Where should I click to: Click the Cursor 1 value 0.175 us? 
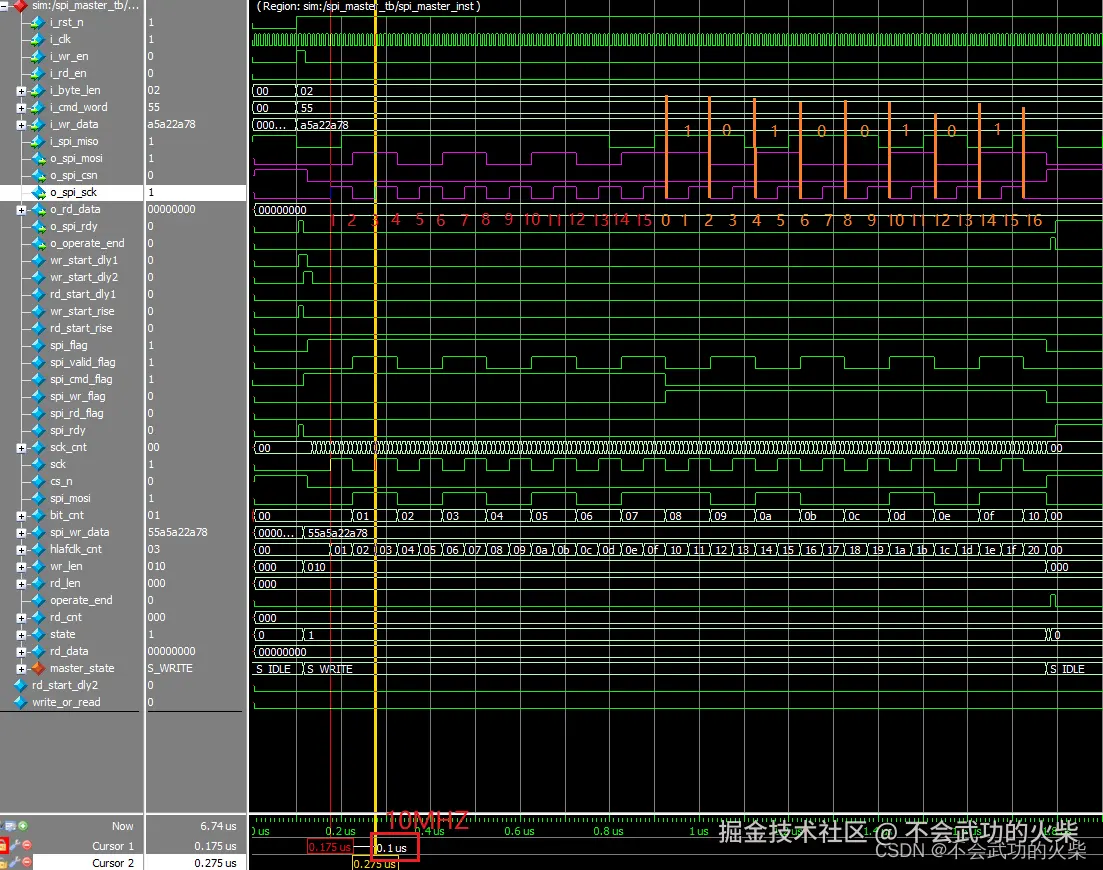(215, 846)
